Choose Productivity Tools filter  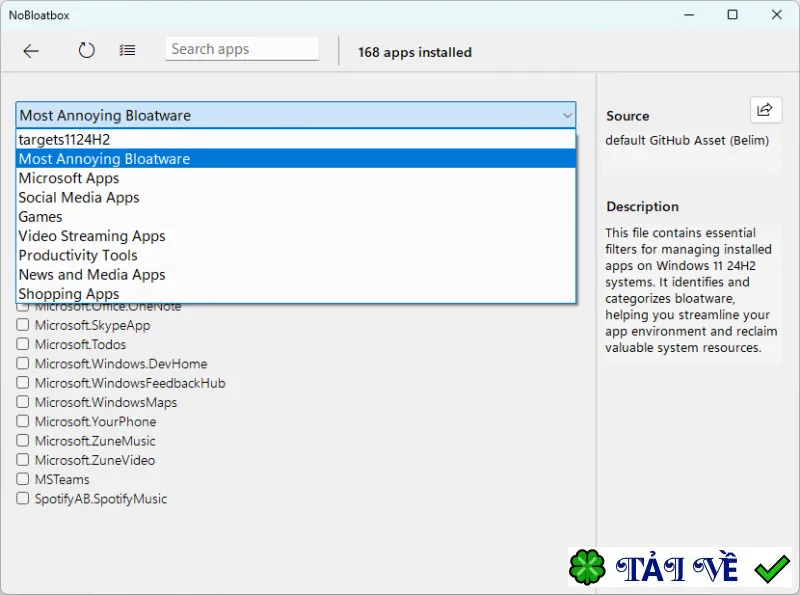pos(296,255)
